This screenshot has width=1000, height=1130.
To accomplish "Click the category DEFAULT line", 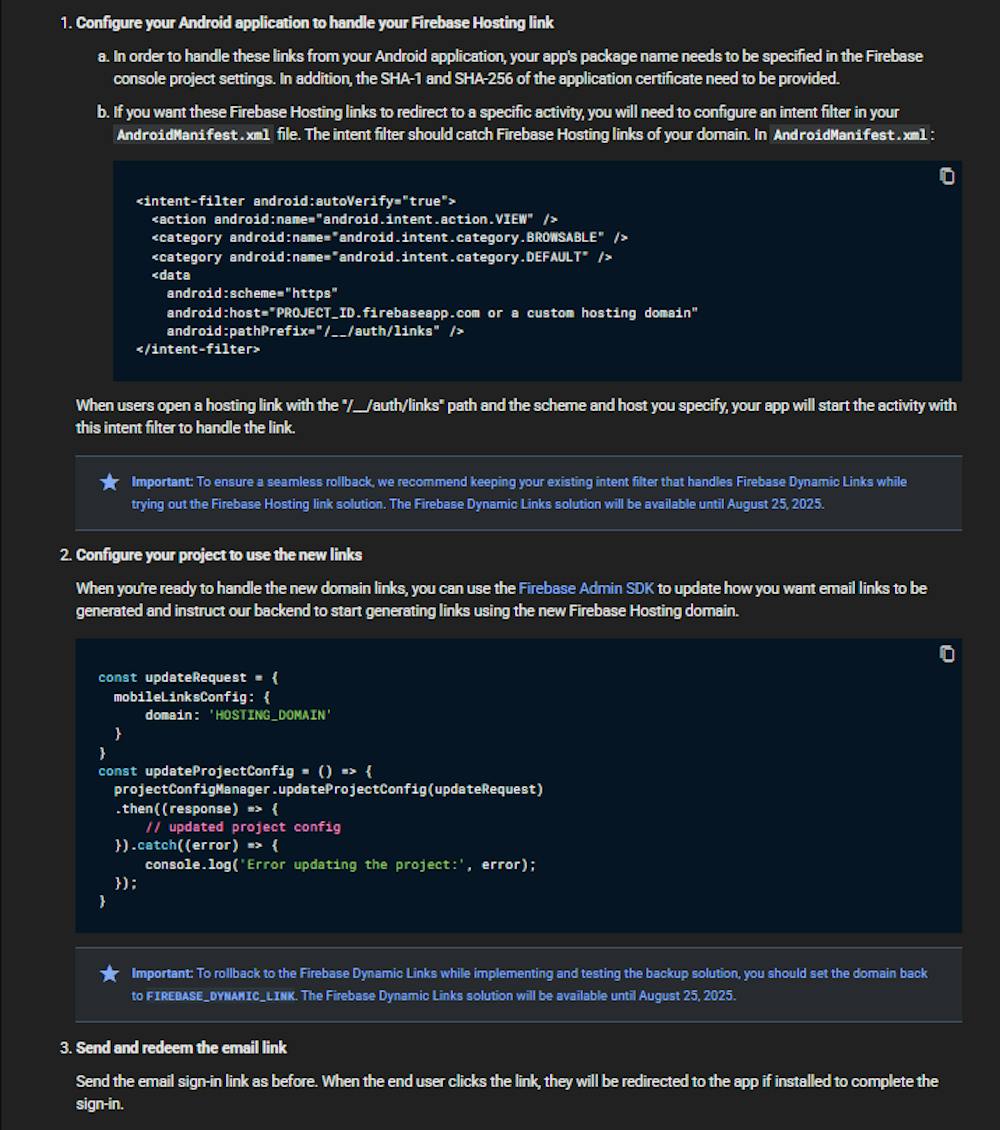I will 382,257.
